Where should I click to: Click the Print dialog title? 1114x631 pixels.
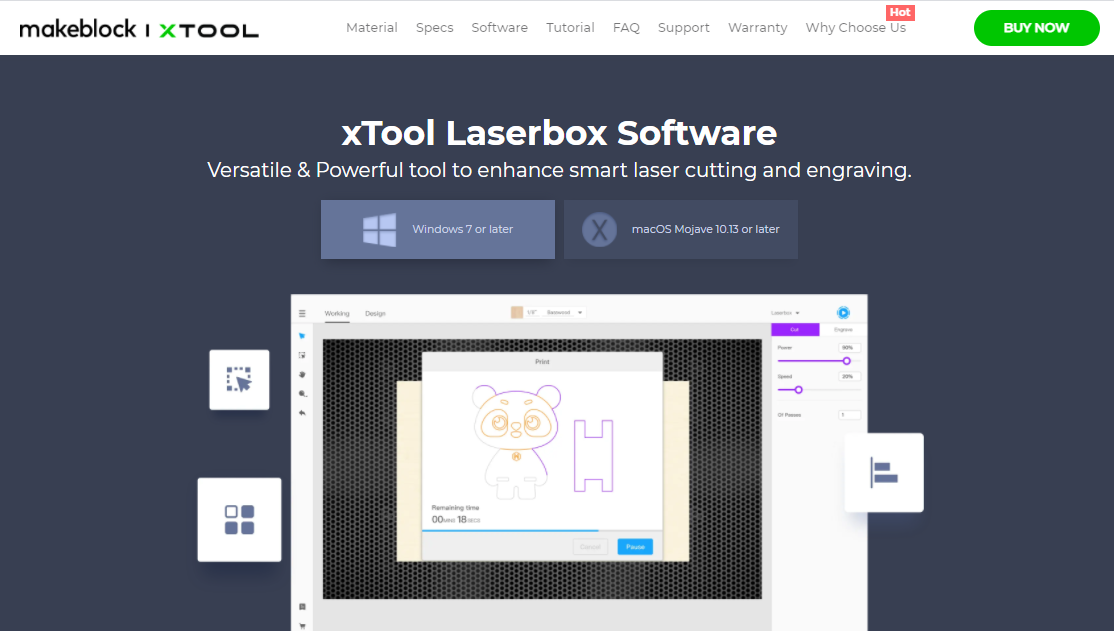(x=542, y=362)
